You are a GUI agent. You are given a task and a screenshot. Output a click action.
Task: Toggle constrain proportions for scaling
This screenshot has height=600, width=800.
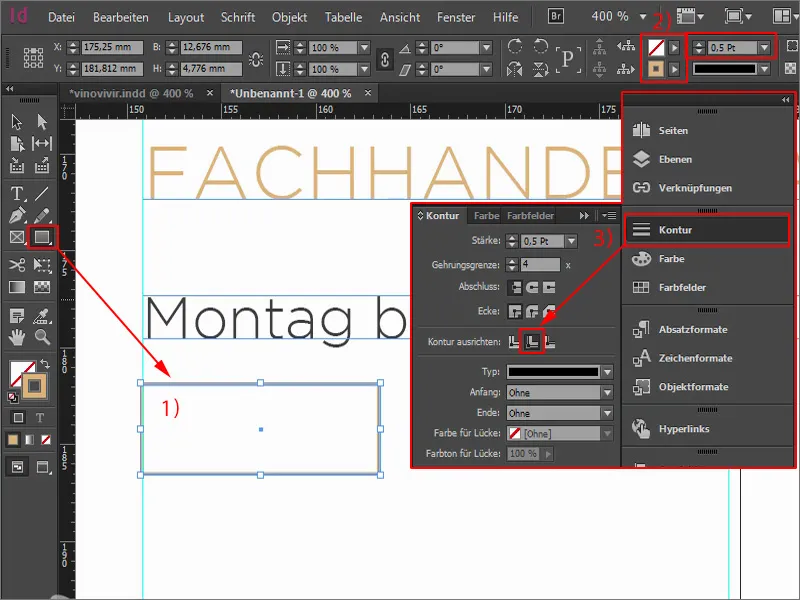pos(385,59)
